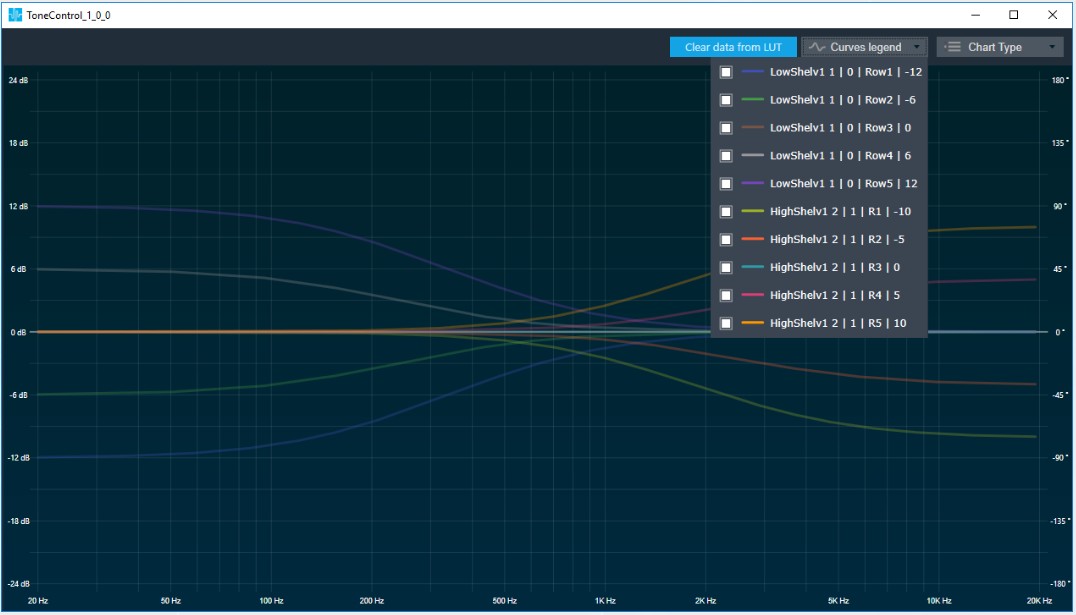The width and height of the screenshot is (1076, 615).
Task: Toggle checkbox for HighShelv1 R1 -10 curve
Action: click(726, 212)
